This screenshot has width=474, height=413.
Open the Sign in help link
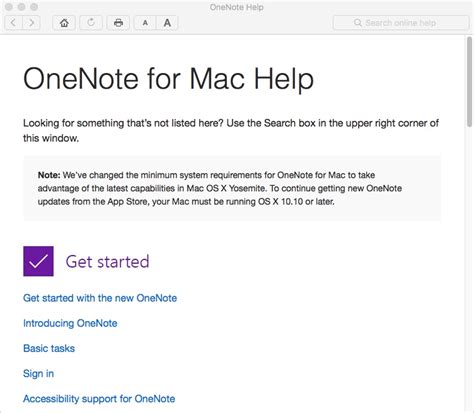[38, 374]
